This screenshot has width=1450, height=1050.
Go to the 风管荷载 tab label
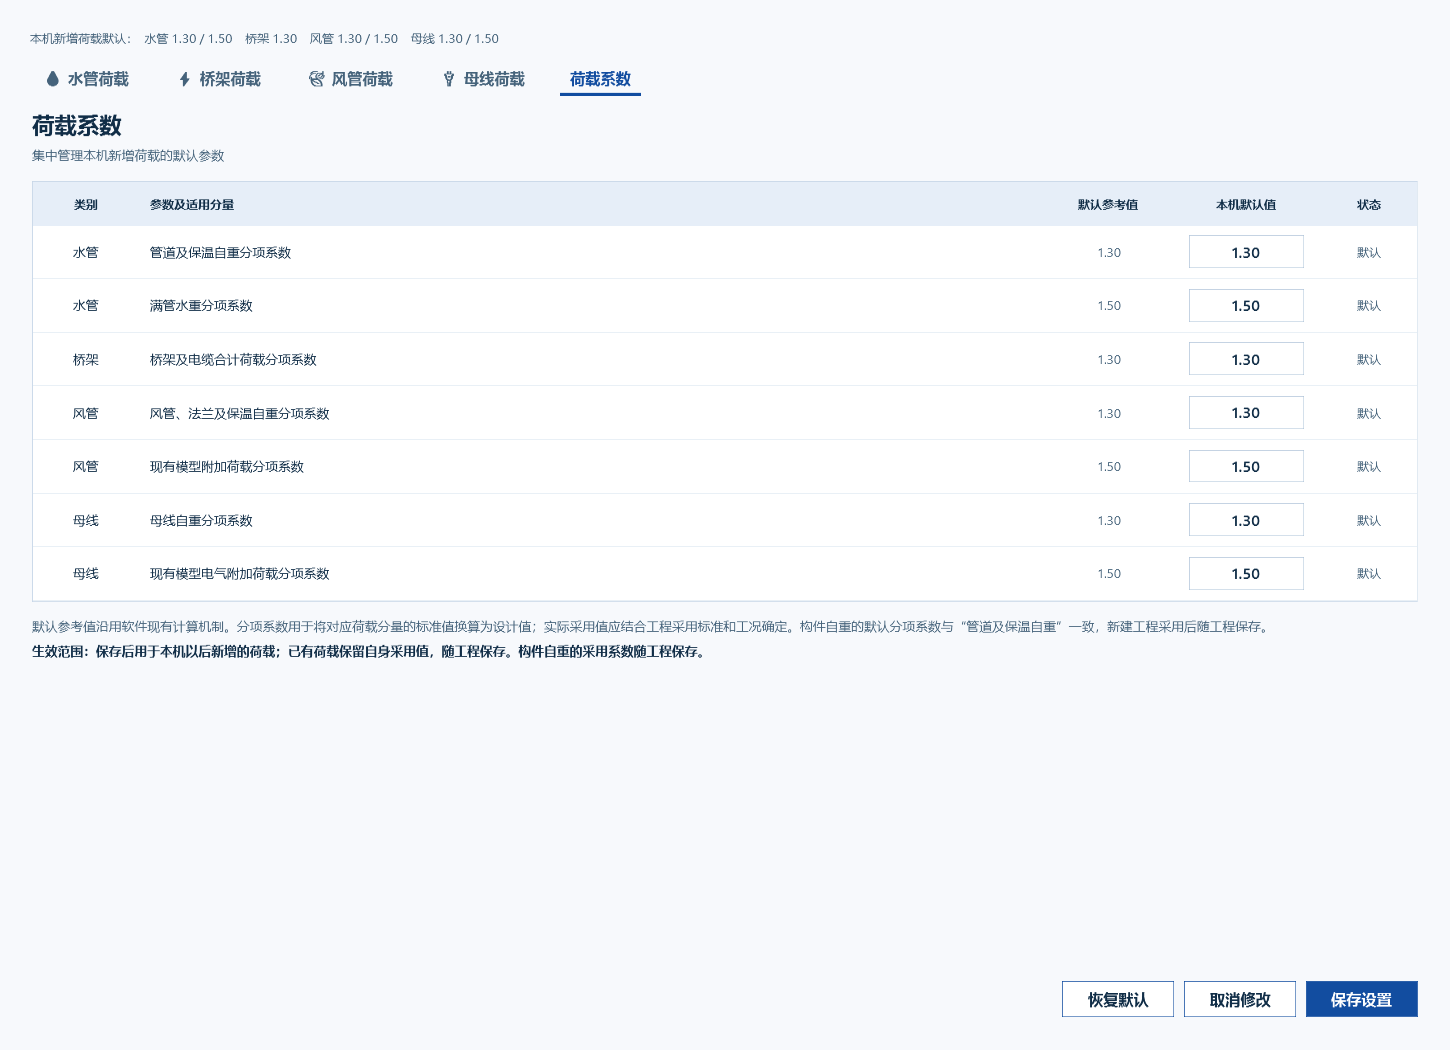[362, 79]
